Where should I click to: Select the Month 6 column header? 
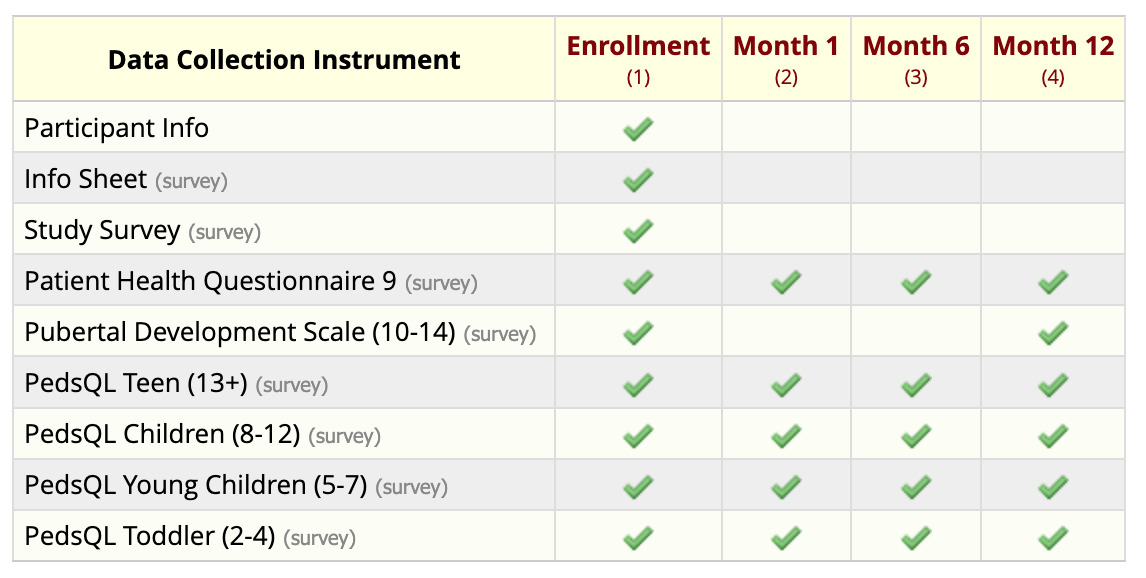[916, 58]
